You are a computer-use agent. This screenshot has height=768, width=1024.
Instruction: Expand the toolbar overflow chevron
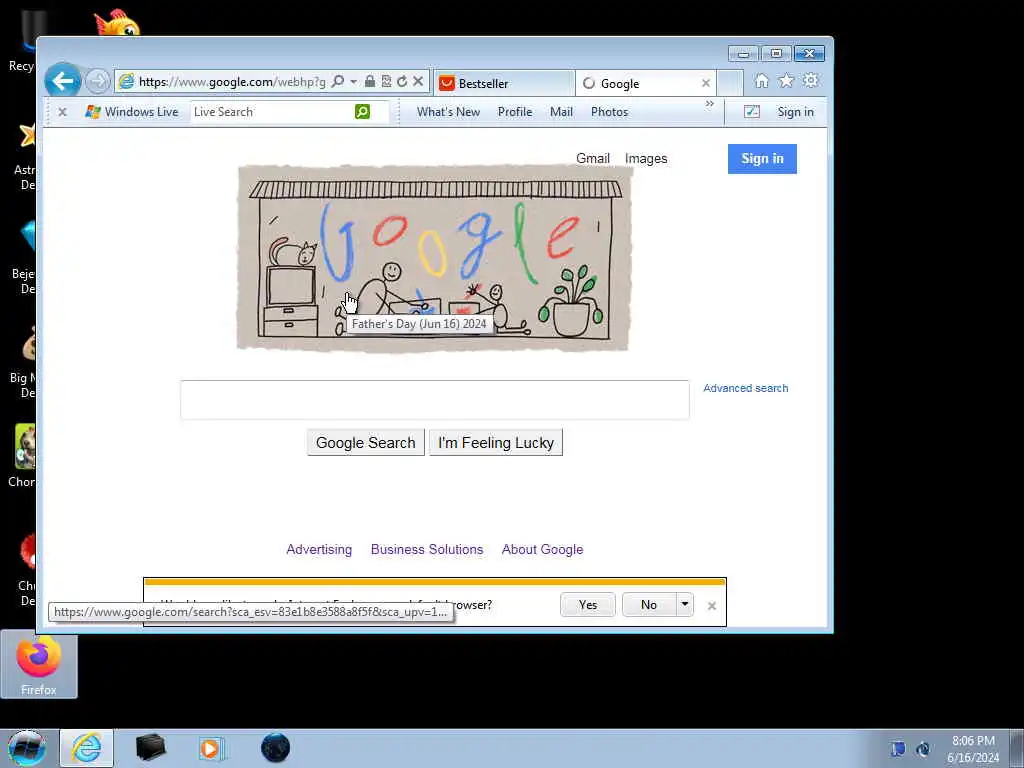pyautogui.click(x=710, y=104)
